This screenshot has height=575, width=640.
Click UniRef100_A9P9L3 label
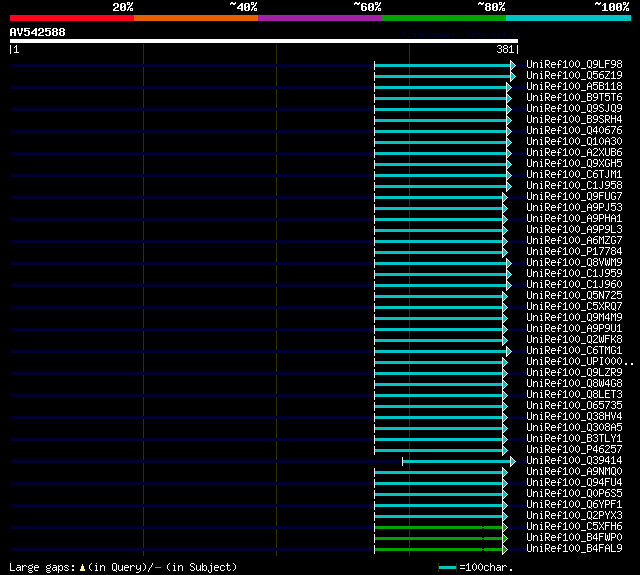point(574,230)
